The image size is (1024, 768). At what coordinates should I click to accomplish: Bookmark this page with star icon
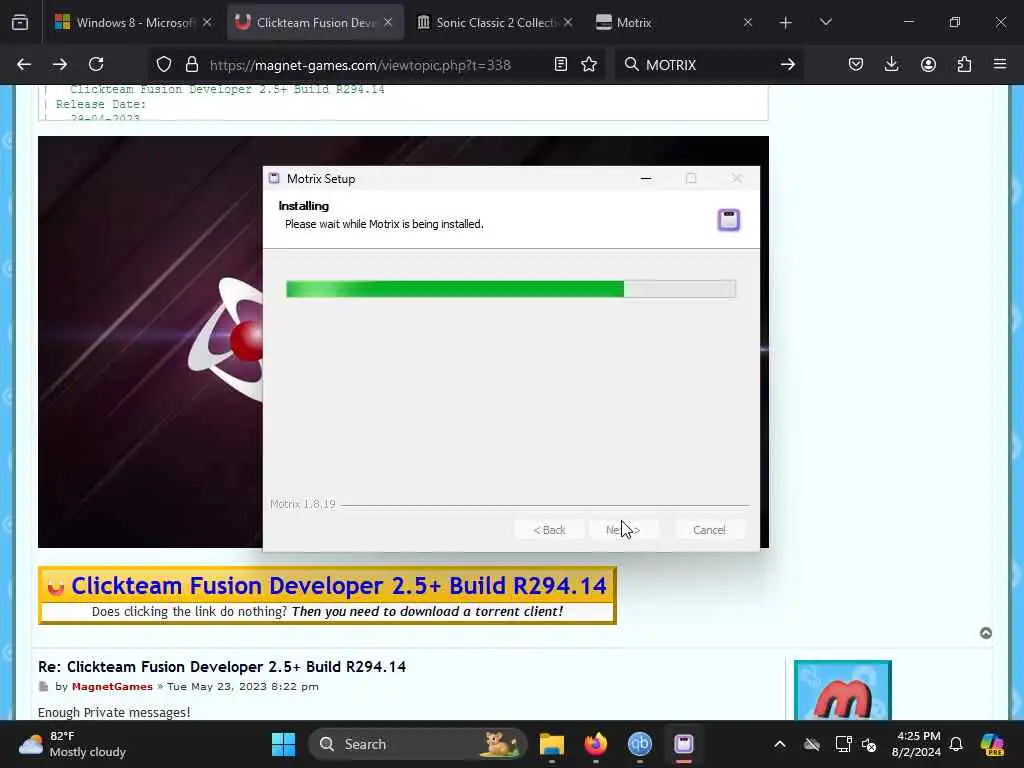pos(589,64)
